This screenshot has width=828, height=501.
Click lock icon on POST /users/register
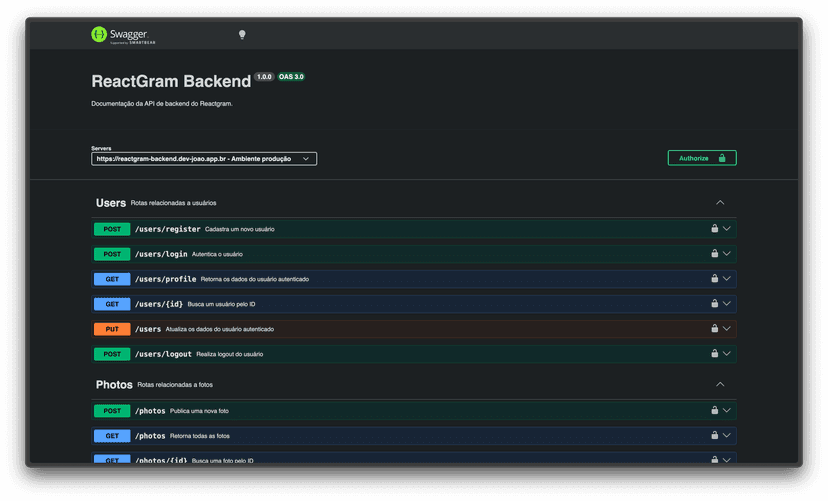click(x=714, y=229)
